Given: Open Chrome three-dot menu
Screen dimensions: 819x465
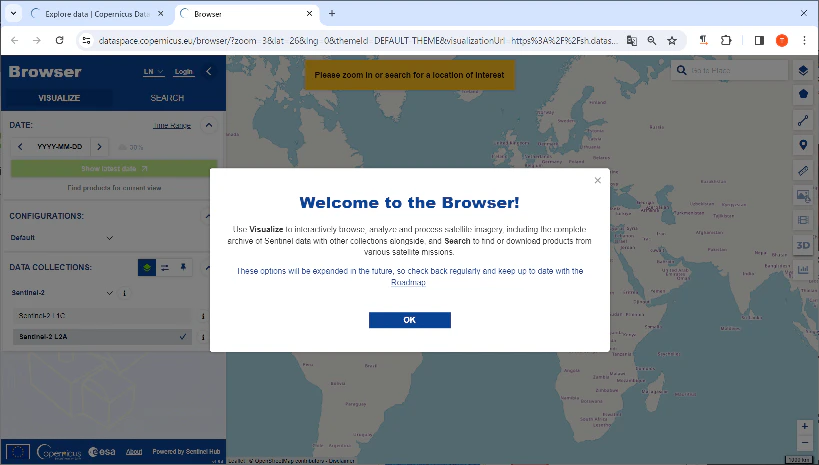Looking at the screenshot, I should pyautogui.click(x=804, y=40).
